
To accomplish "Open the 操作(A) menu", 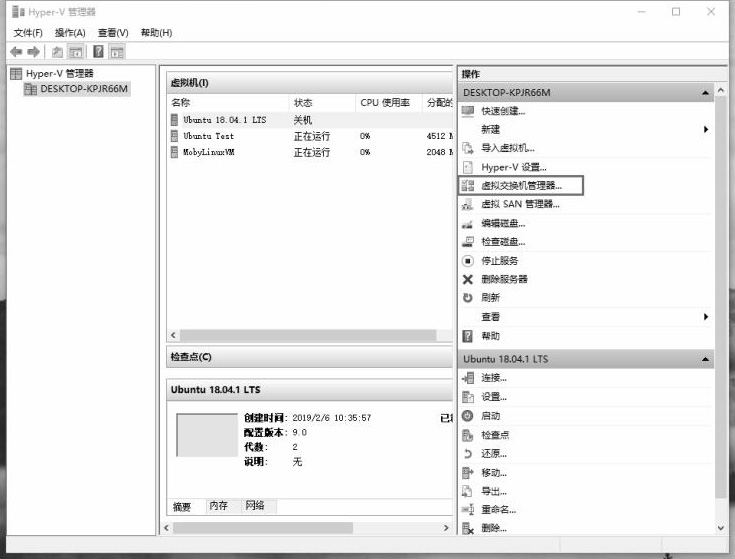I will point(70,33).
